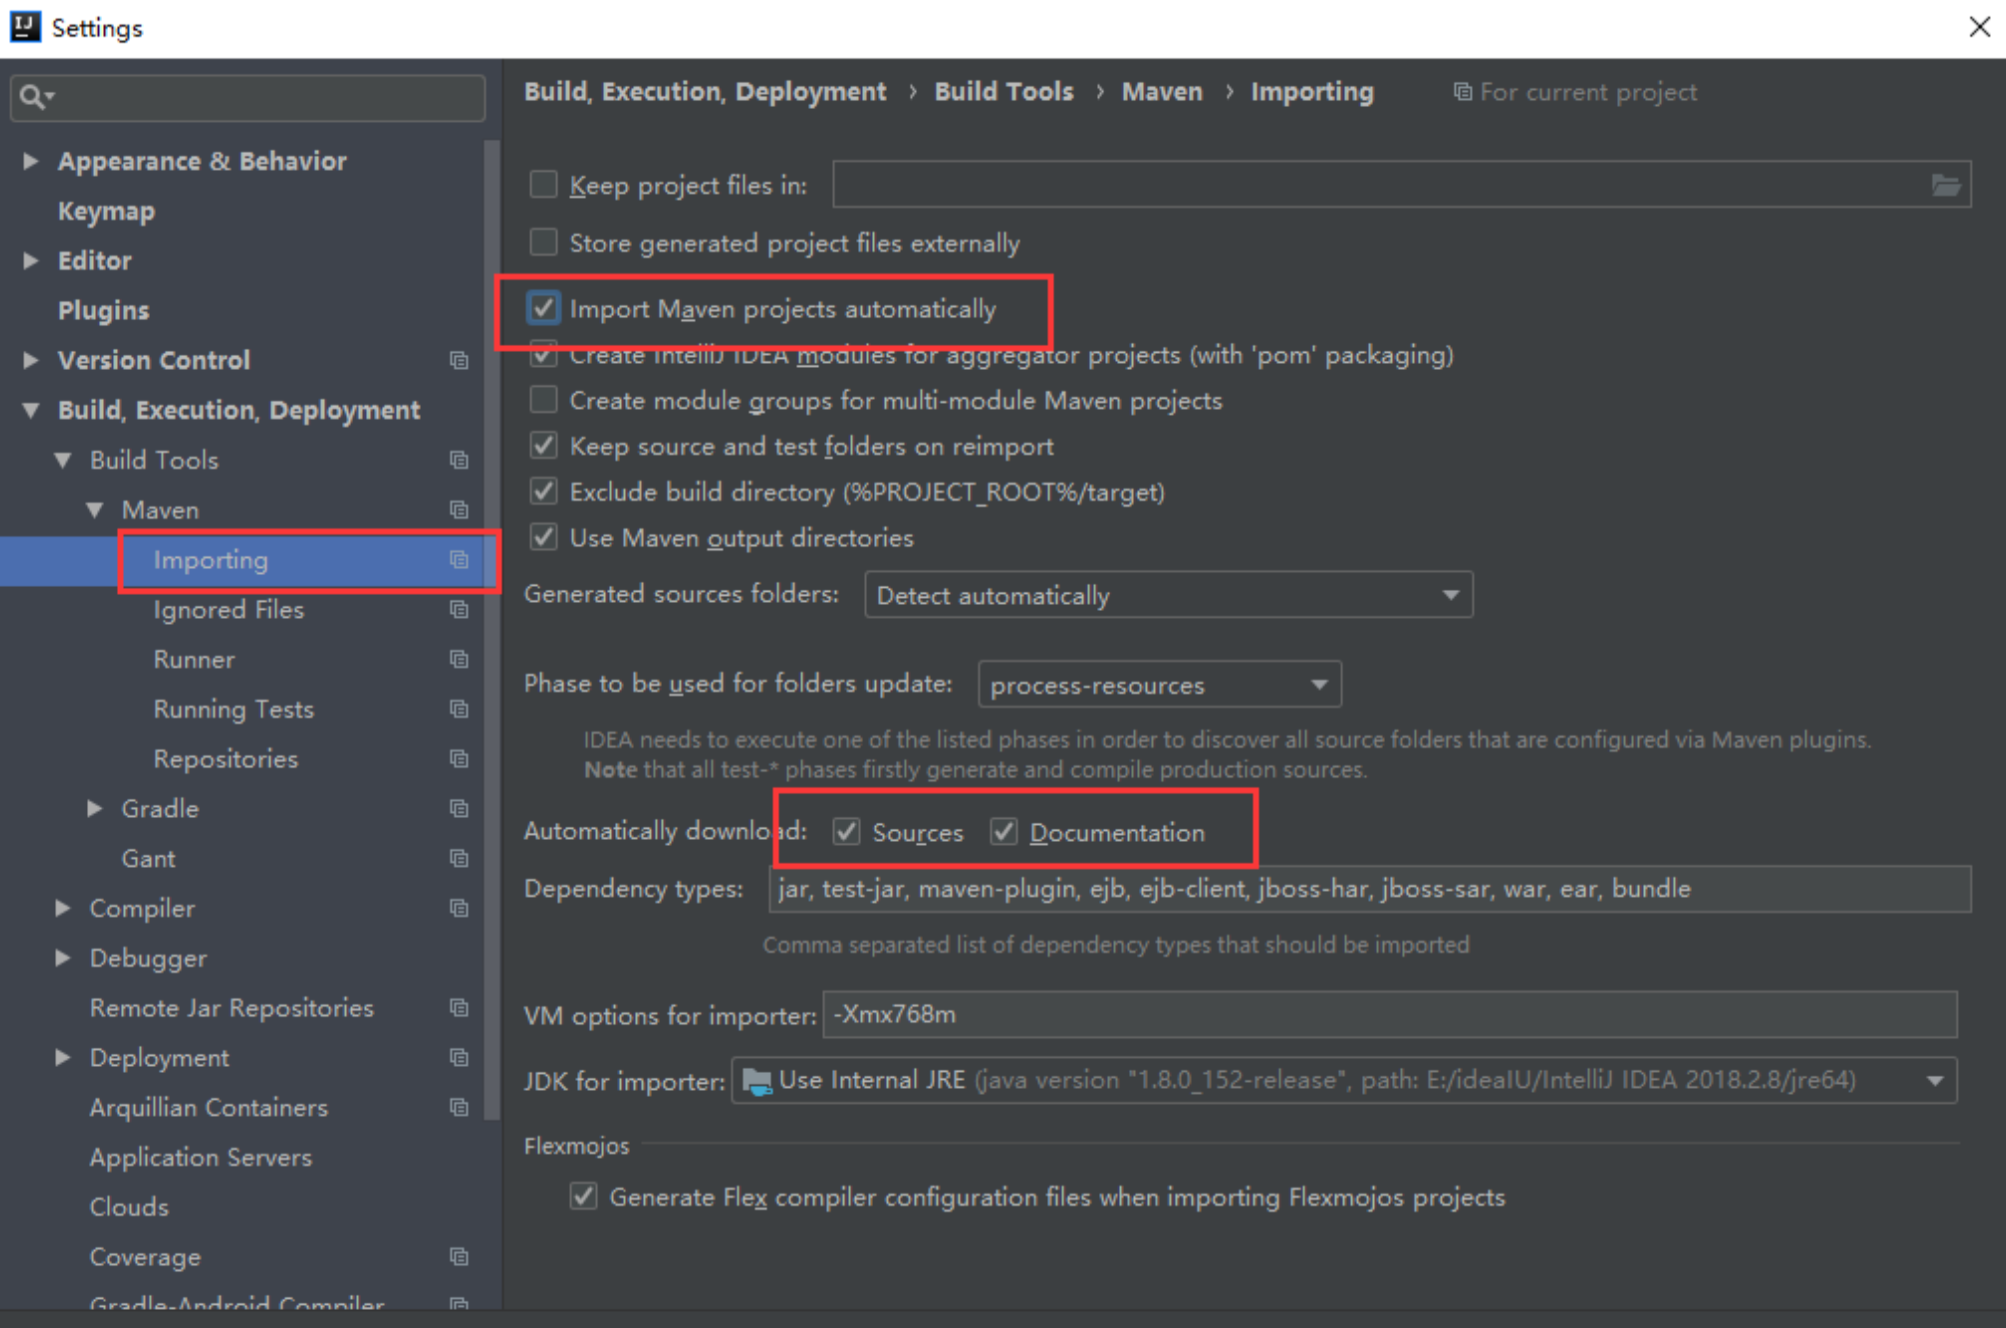Toggle Keep source and test folders on reimport
This screenshot has width=2006, height=1328.
pyautogui.click(x=543, y=446)
